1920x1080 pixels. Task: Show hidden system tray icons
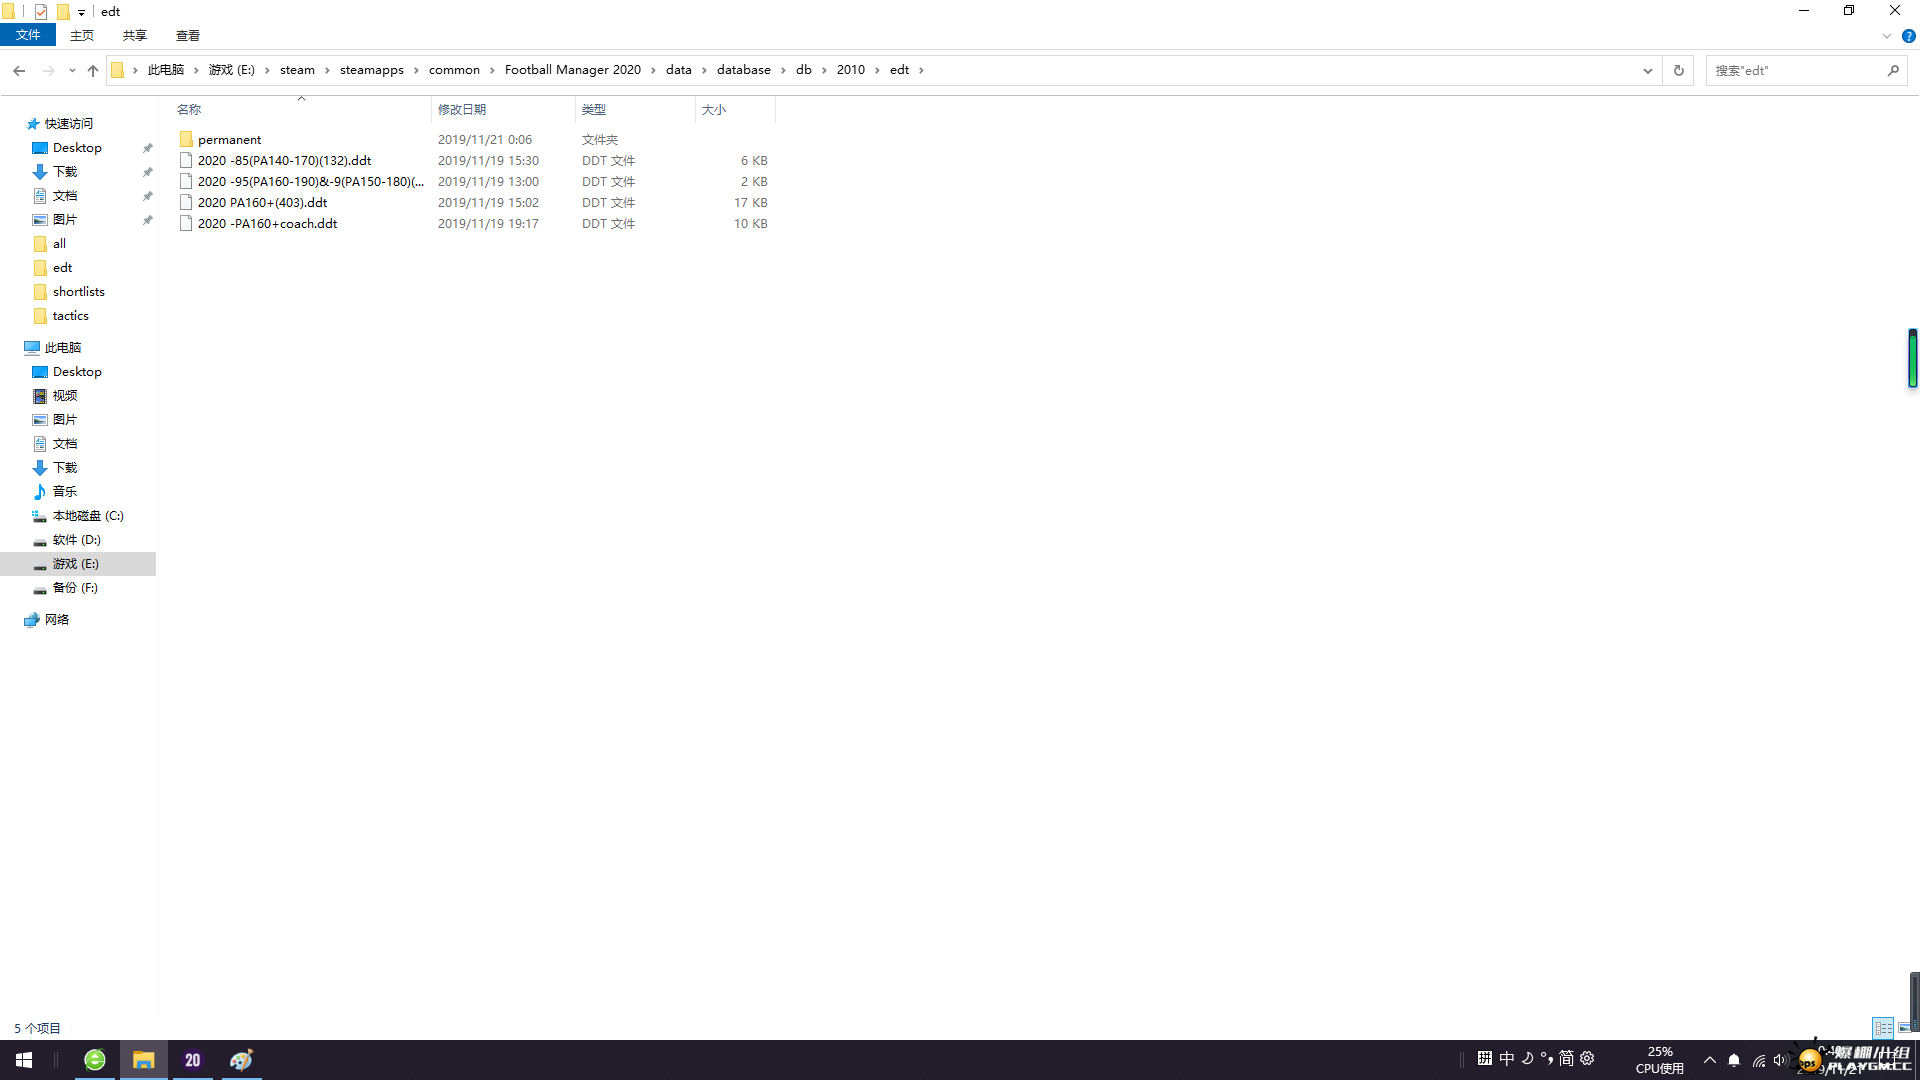click(x=1710, y=1060)
